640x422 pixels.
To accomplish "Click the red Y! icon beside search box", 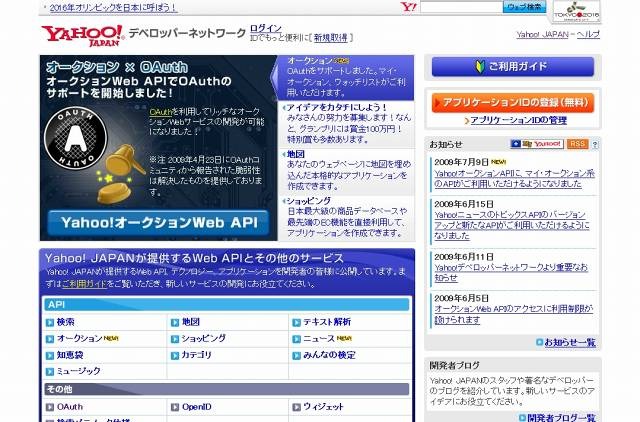I will 406,7.
